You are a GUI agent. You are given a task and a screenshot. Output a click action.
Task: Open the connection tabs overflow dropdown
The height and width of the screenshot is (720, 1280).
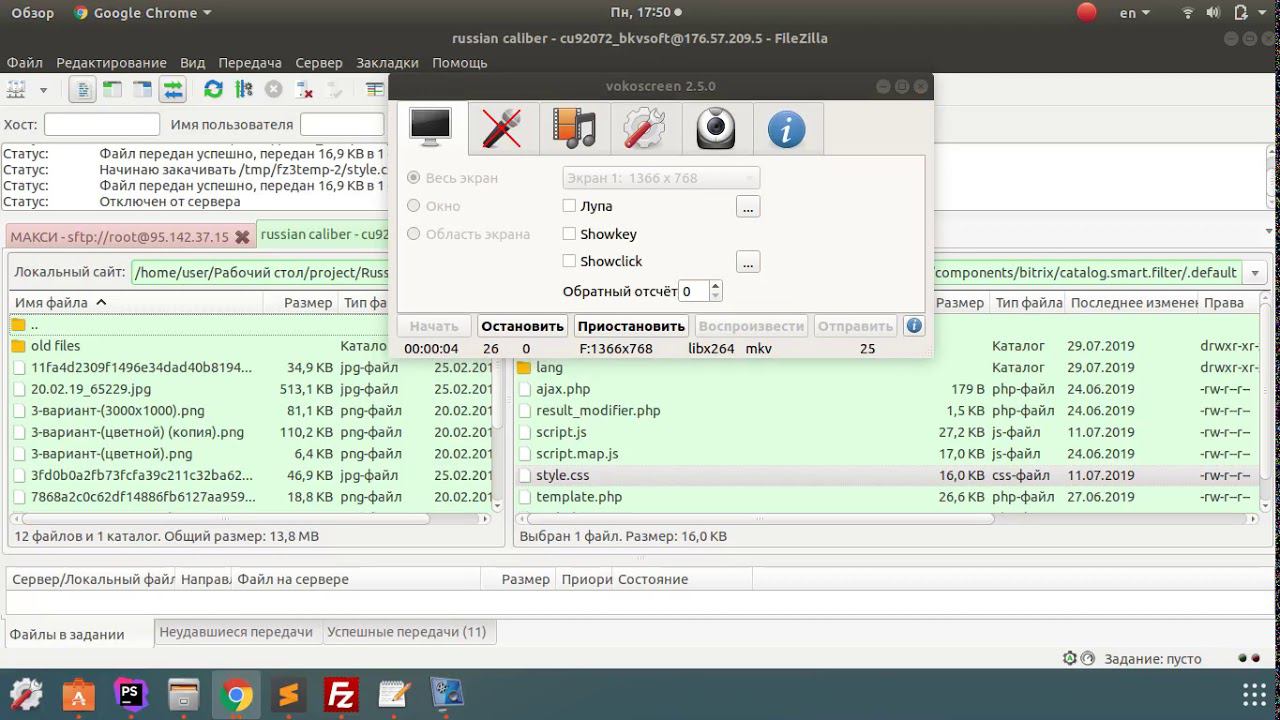tap(1269, 232)
